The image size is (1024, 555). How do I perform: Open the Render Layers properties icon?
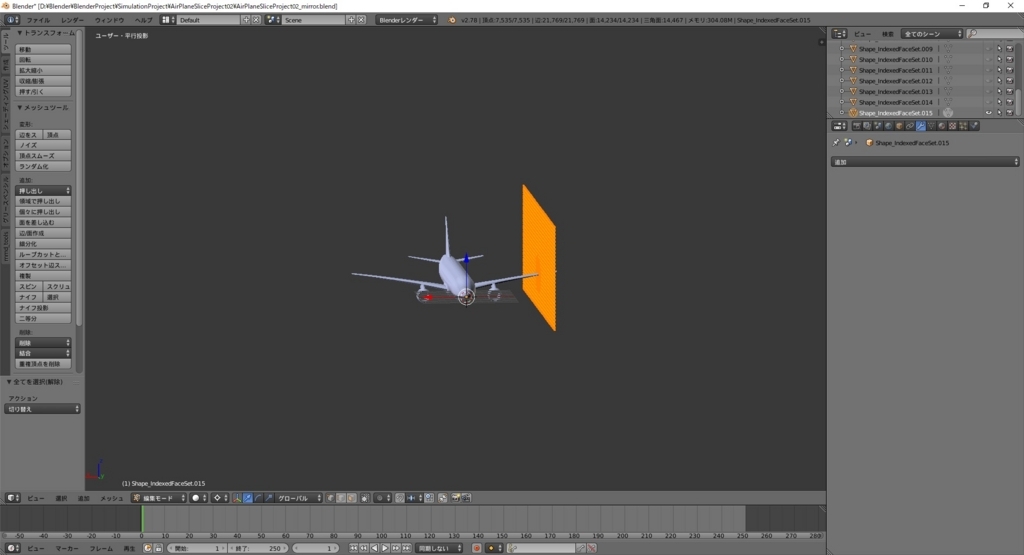click(x=867, y=126)
